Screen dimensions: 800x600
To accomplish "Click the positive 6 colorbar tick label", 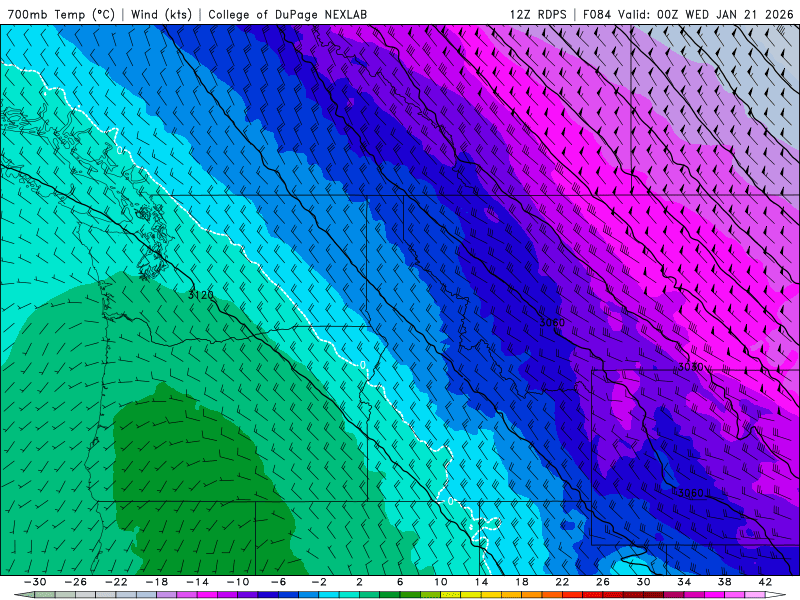I will click(400, 582).
